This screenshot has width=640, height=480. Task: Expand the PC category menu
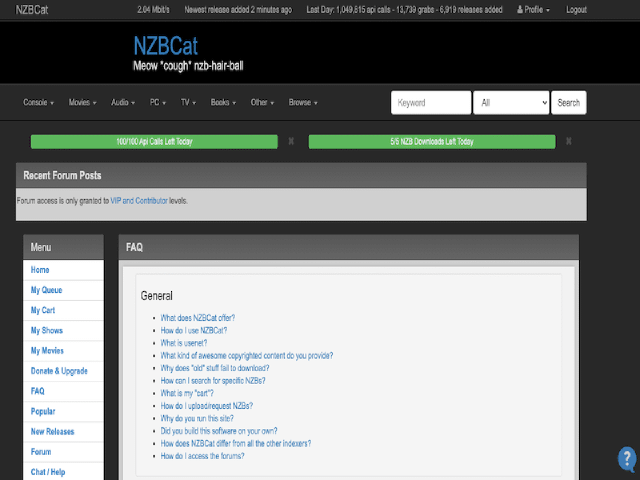pos(158,102)
